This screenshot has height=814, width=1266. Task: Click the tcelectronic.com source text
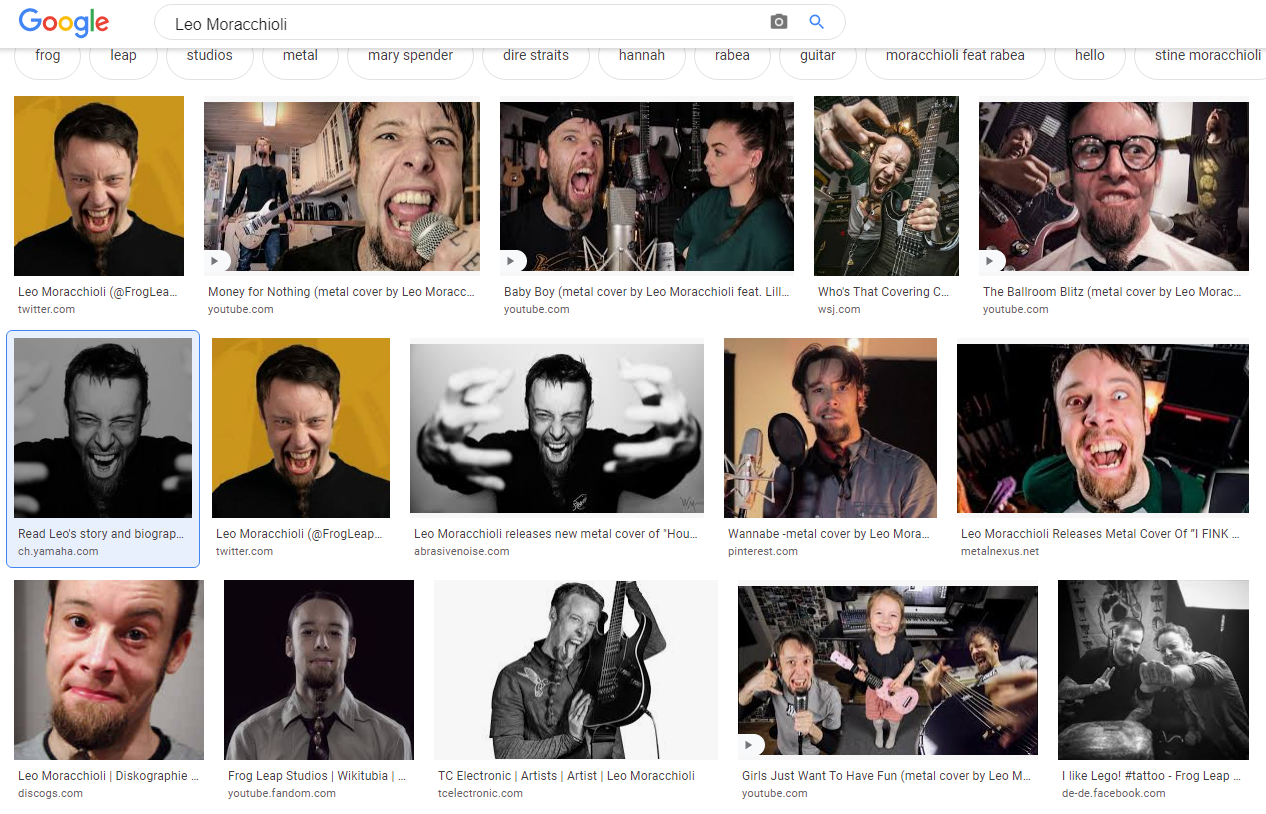480,794
